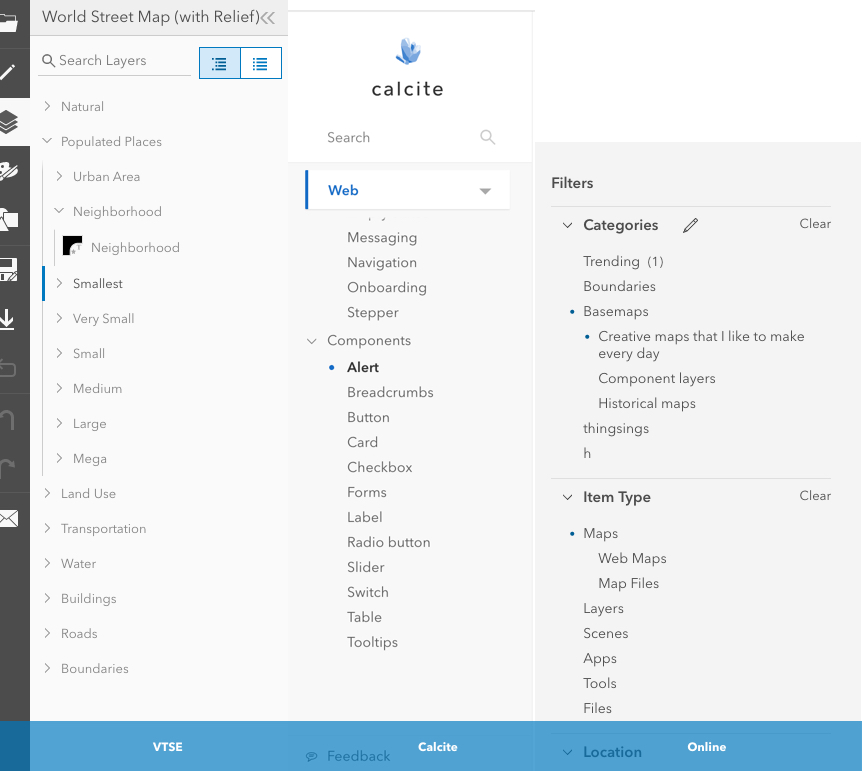Clear the Categories filter

815,224
